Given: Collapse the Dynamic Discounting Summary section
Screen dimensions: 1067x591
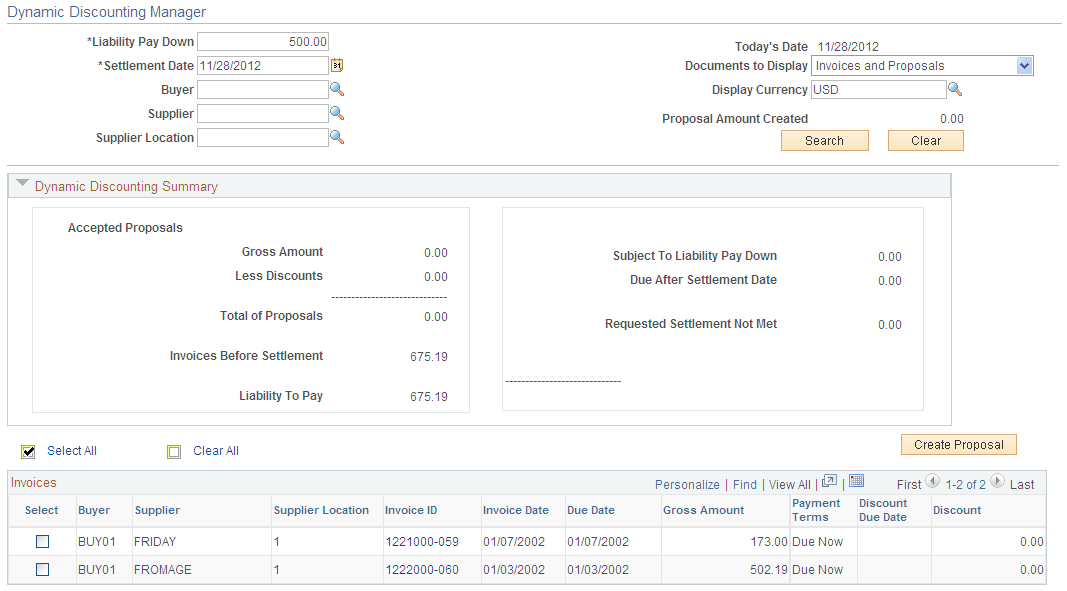Looking at the screenshot, I should pyautogui.click(x=21, y=184).
